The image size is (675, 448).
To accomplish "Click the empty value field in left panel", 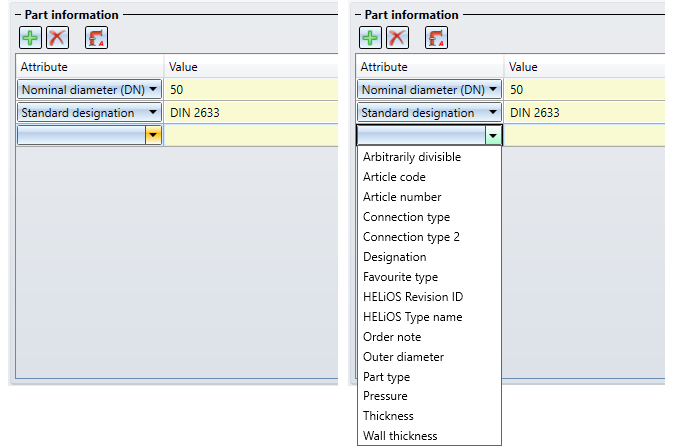I will coord(251,135).
